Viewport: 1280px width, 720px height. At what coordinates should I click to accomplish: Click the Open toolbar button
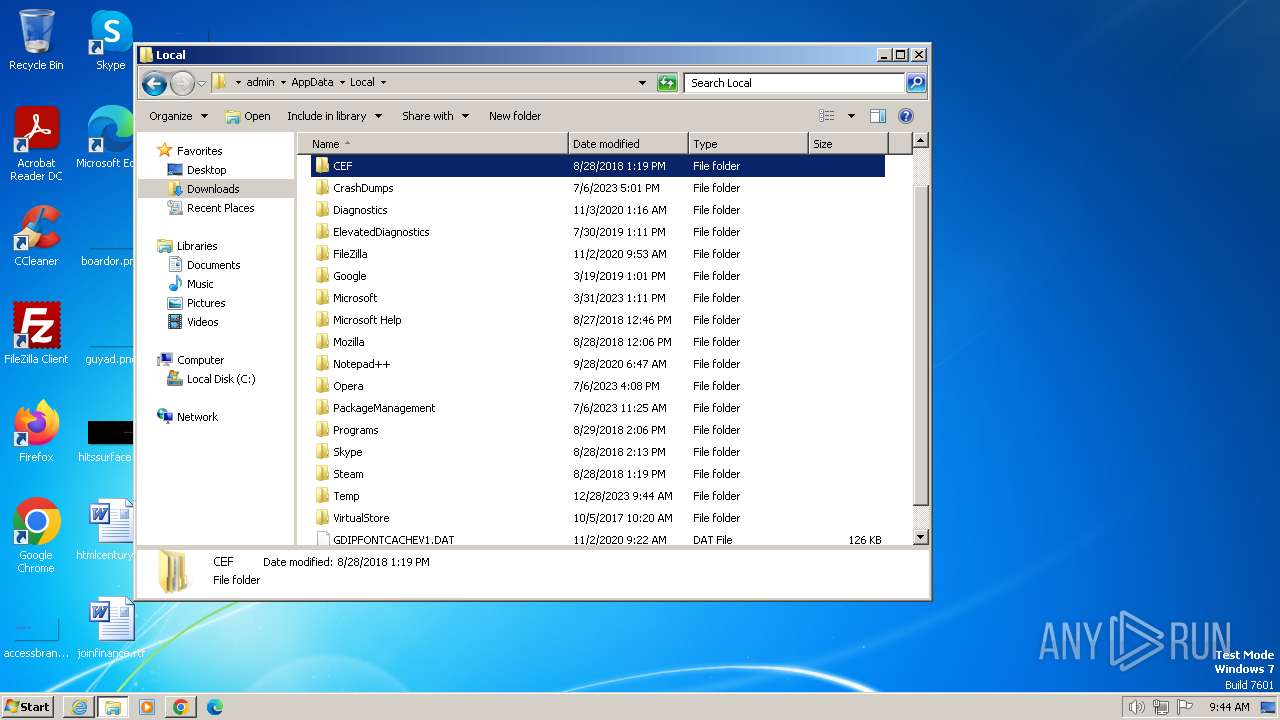[248, 116]
